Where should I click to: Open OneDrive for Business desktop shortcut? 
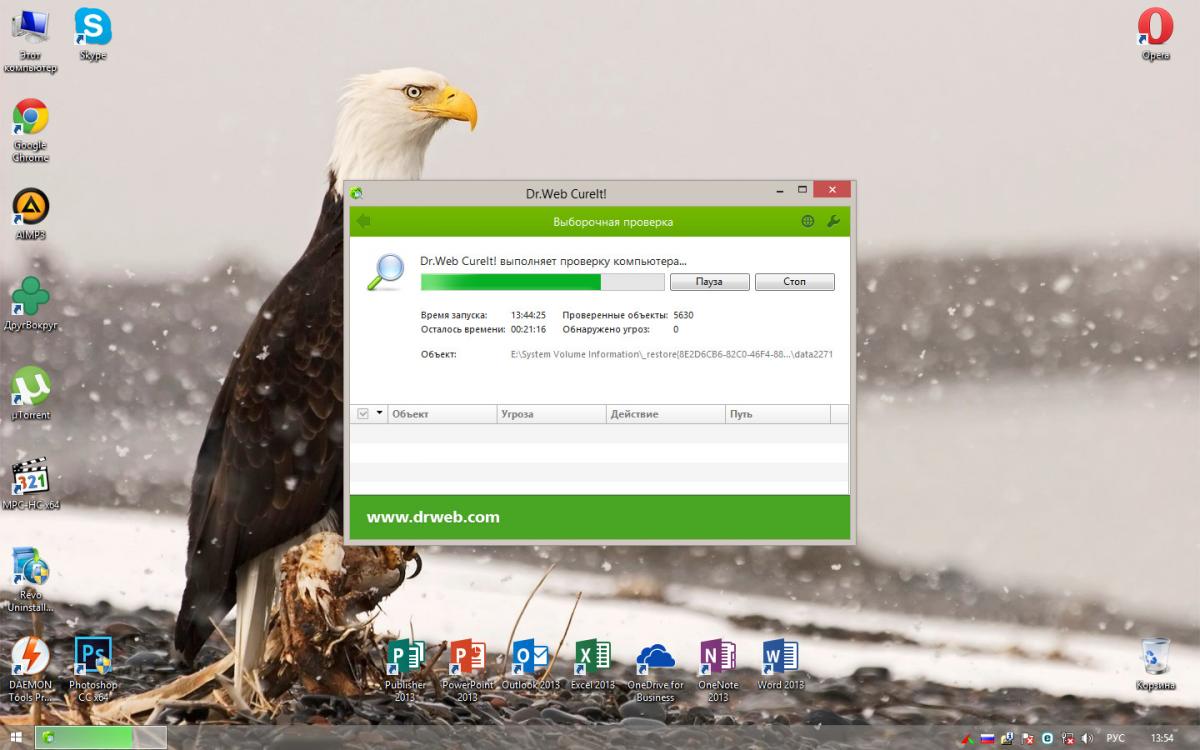655,669
